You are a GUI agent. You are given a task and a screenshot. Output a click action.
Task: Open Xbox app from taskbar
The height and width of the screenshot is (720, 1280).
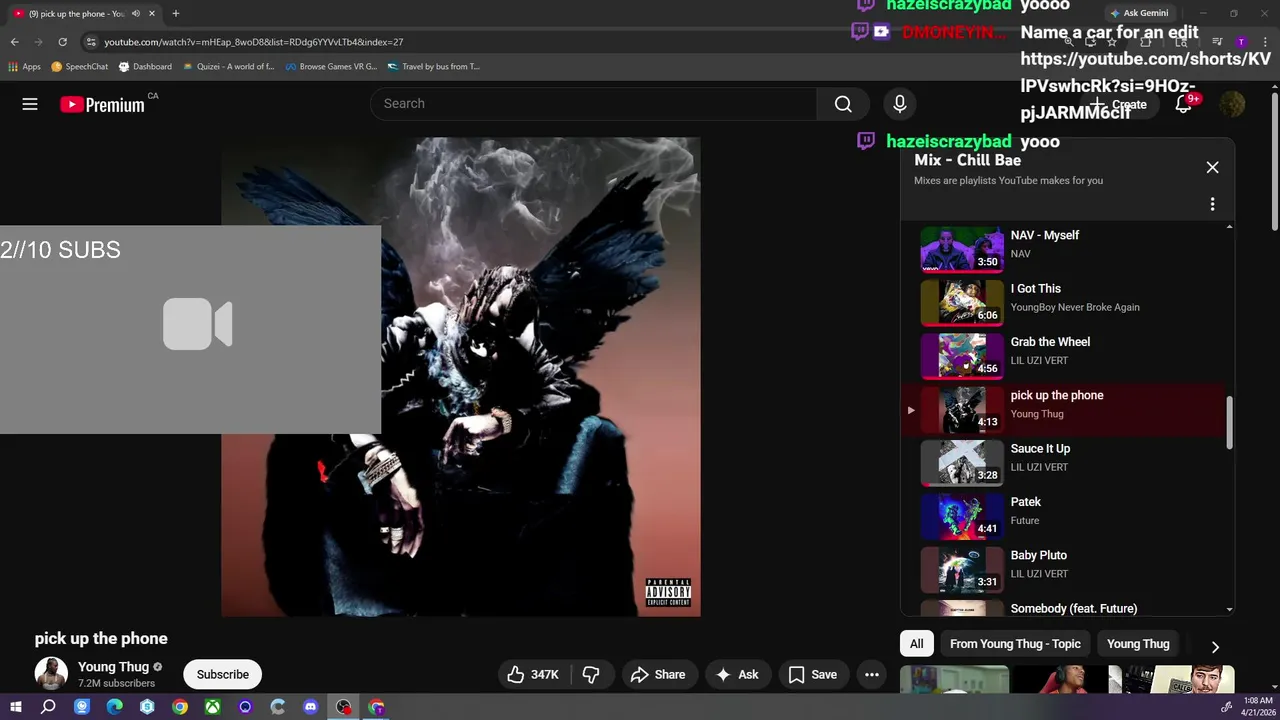tap(212, 707)
